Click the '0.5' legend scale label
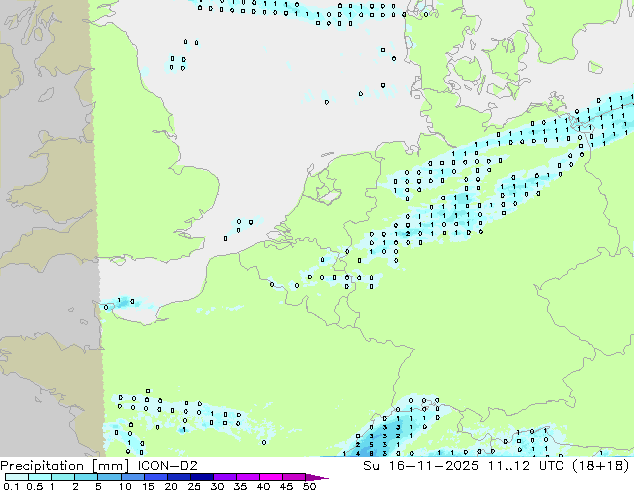 (x=35, y=486)
